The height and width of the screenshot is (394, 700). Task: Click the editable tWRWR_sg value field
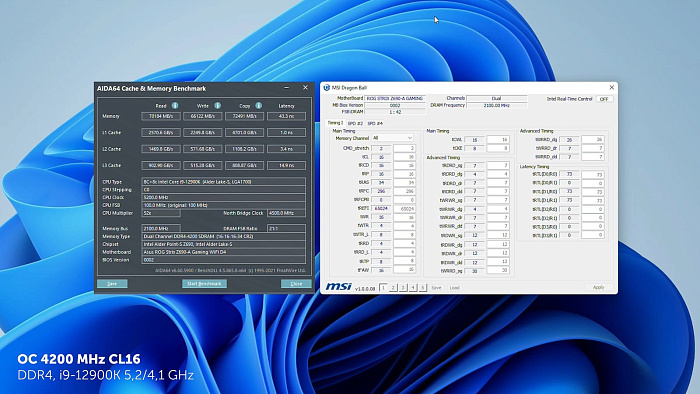[498, 200]
